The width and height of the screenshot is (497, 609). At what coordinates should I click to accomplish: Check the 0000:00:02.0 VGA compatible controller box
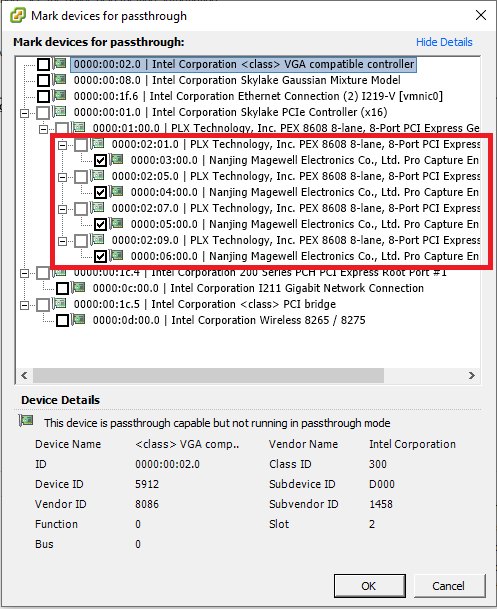pos(43,64)
